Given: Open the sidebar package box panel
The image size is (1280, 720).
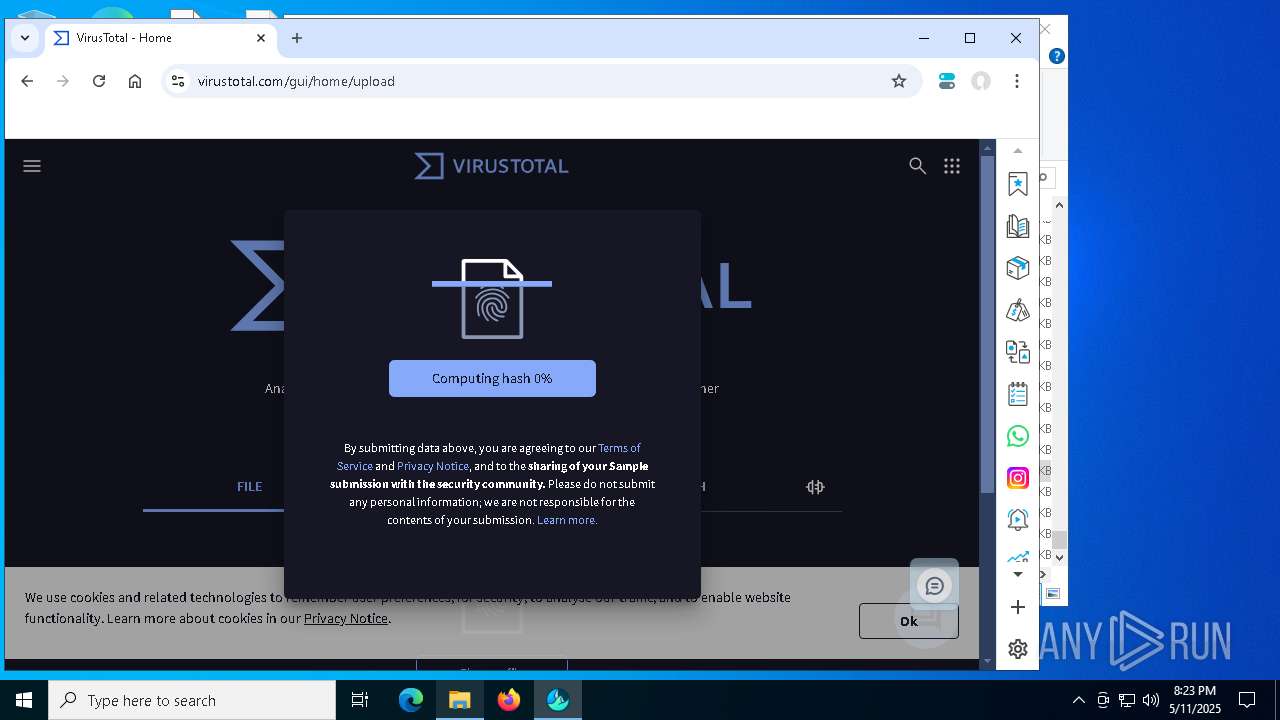Looking at the screenshot, I should click(1018, 268).
